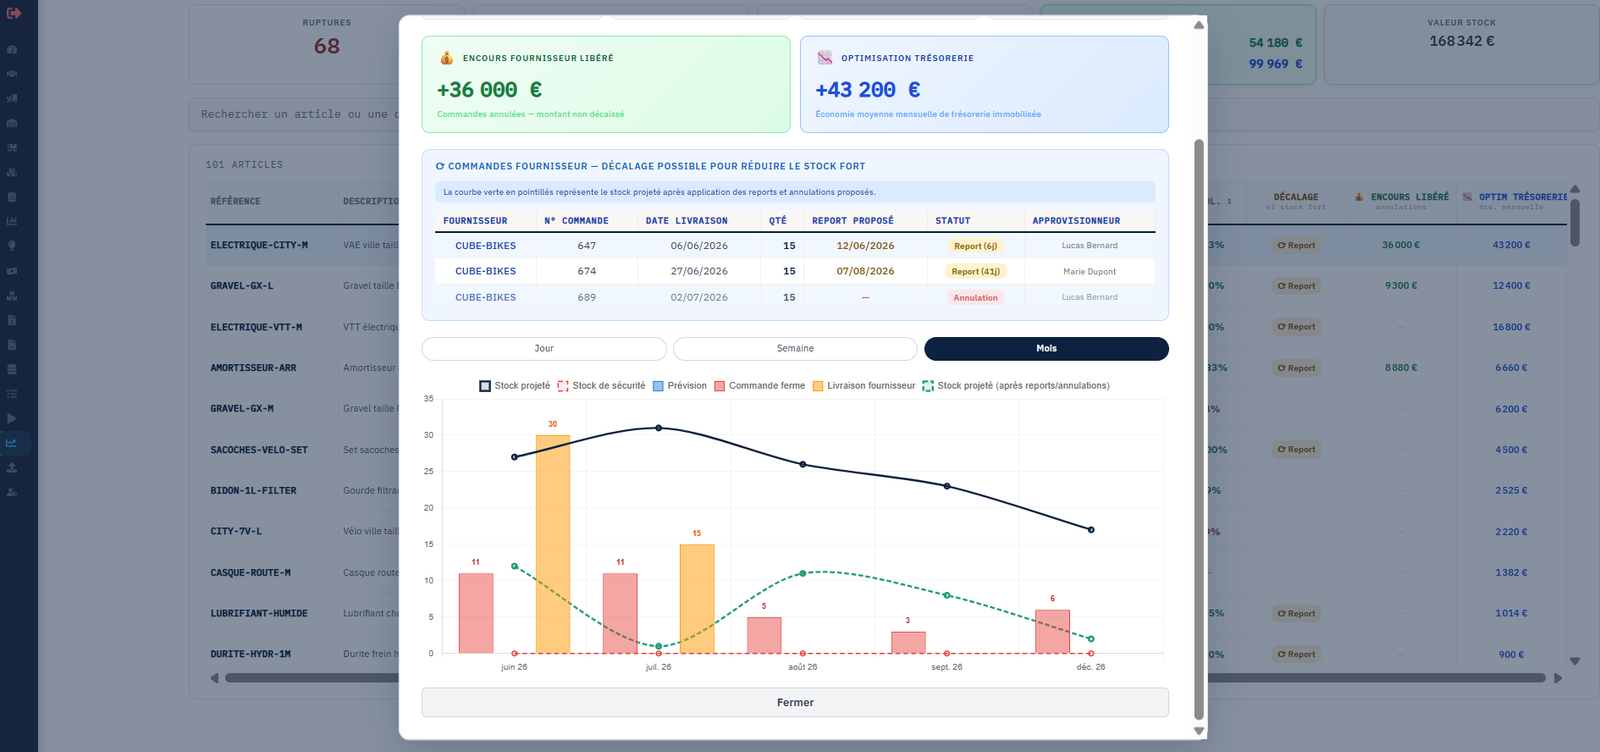1600x752 pixels.
Task: Click Report button in ELECTRIQUE-CITY-M row
Action: coord(1296,245)
